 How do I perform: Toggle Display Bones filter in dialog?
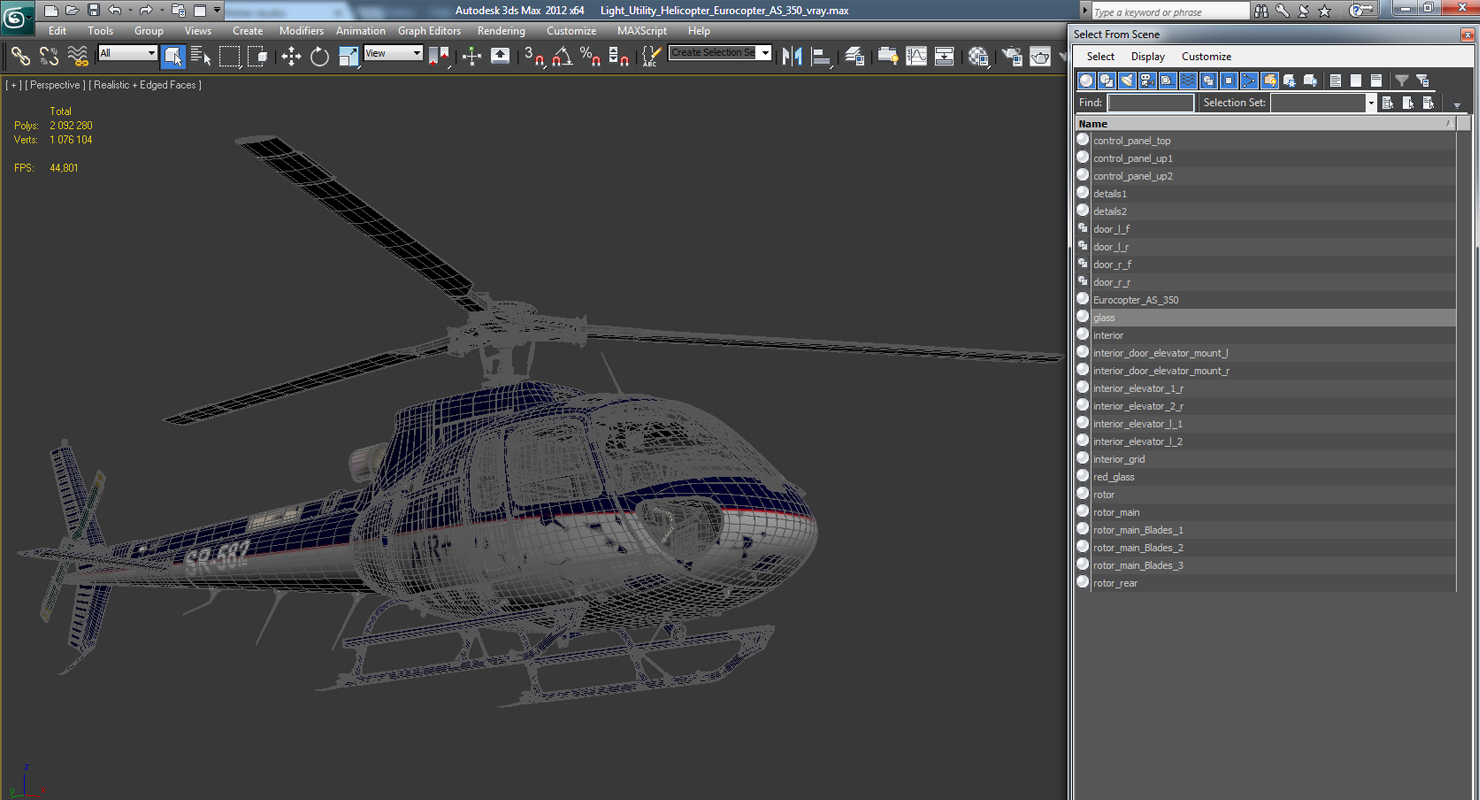(x=1249, y=80)
